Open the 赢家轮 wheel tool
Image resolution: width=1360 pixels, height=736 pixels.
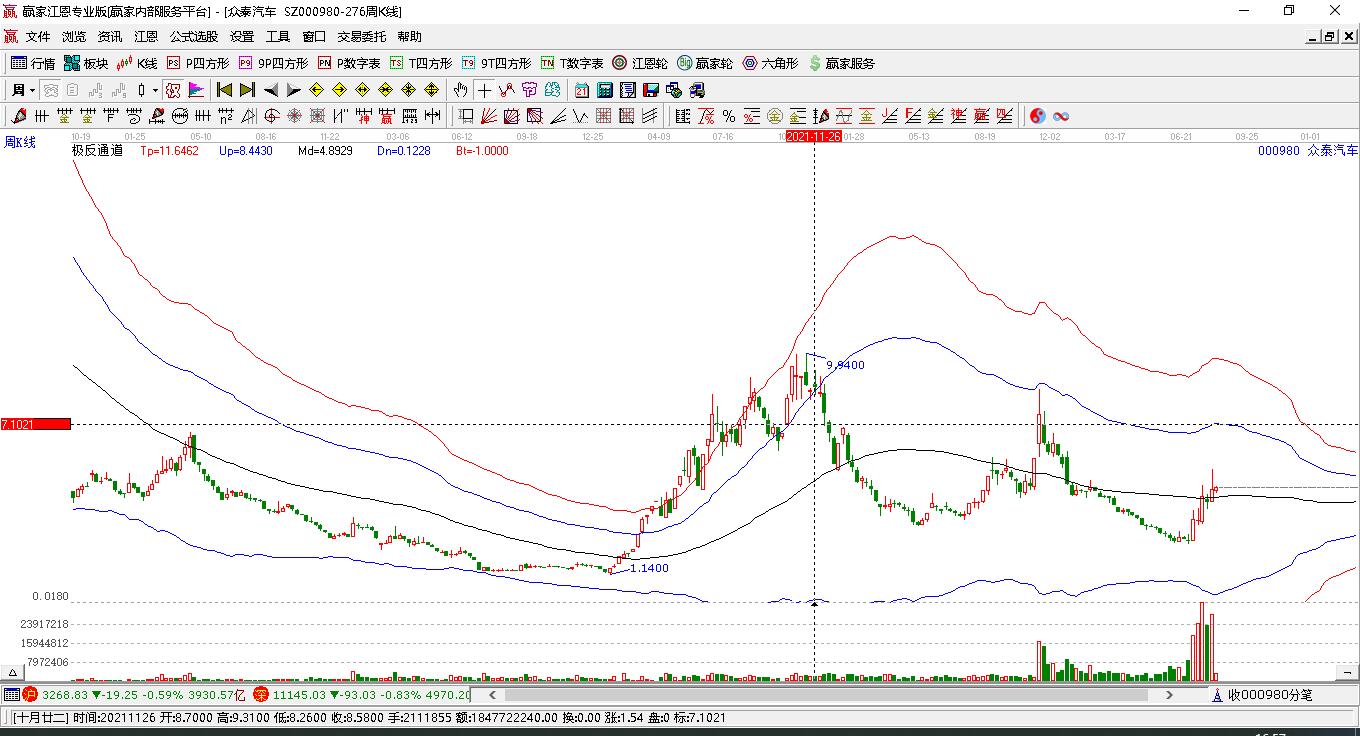click(x=705, y=63)
